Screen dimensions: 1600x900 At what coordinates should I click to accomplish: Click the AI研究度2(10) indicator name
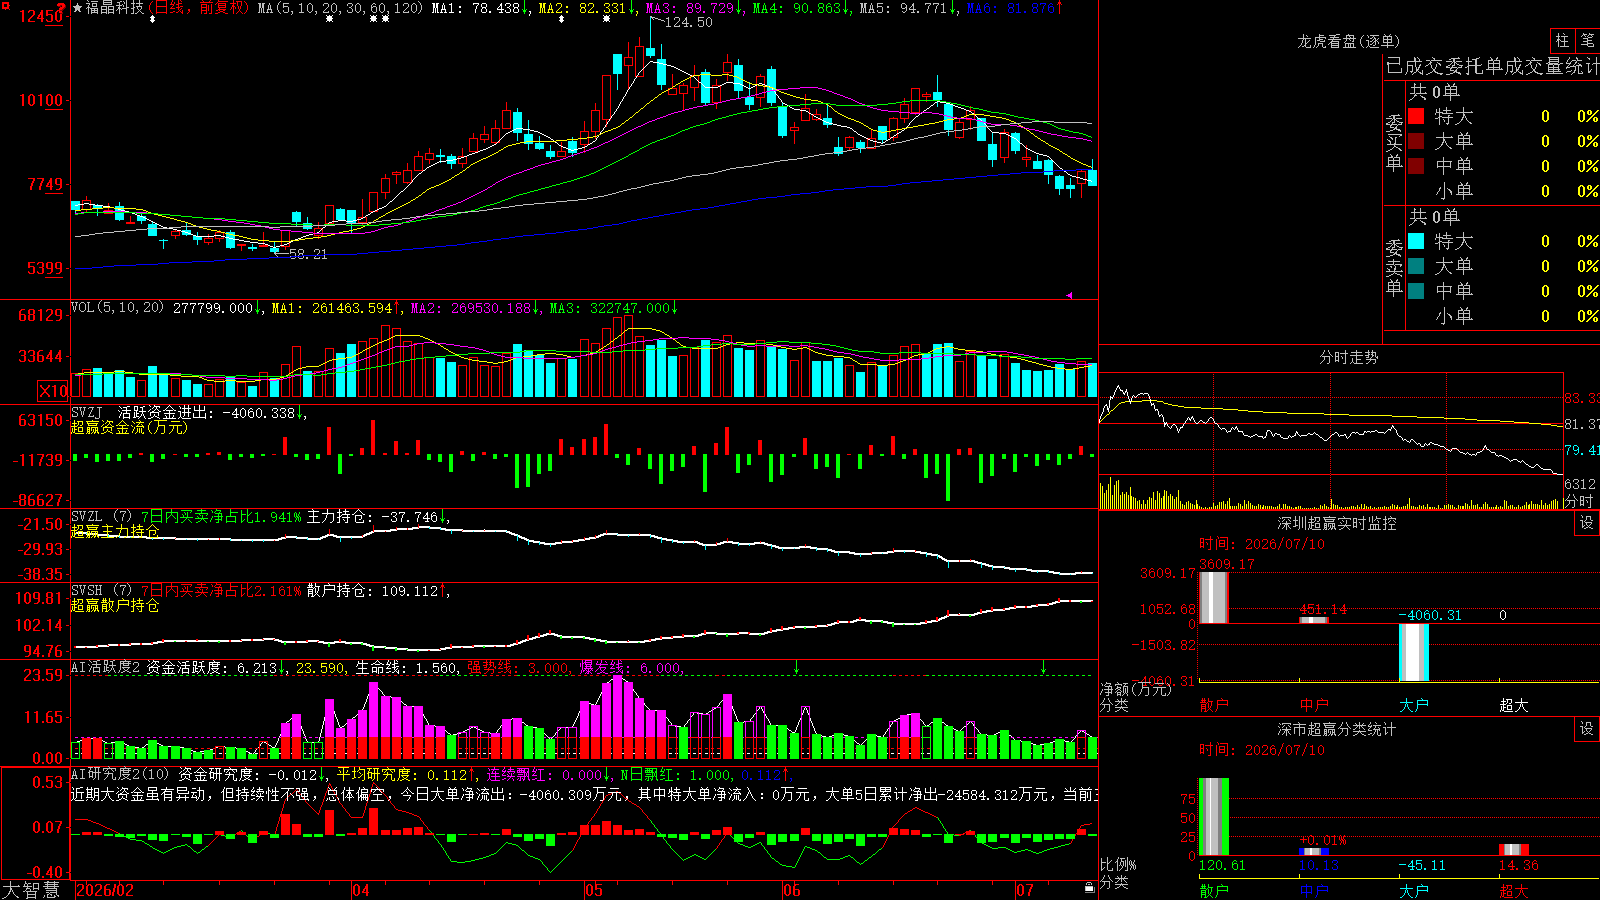click(121, 774)
